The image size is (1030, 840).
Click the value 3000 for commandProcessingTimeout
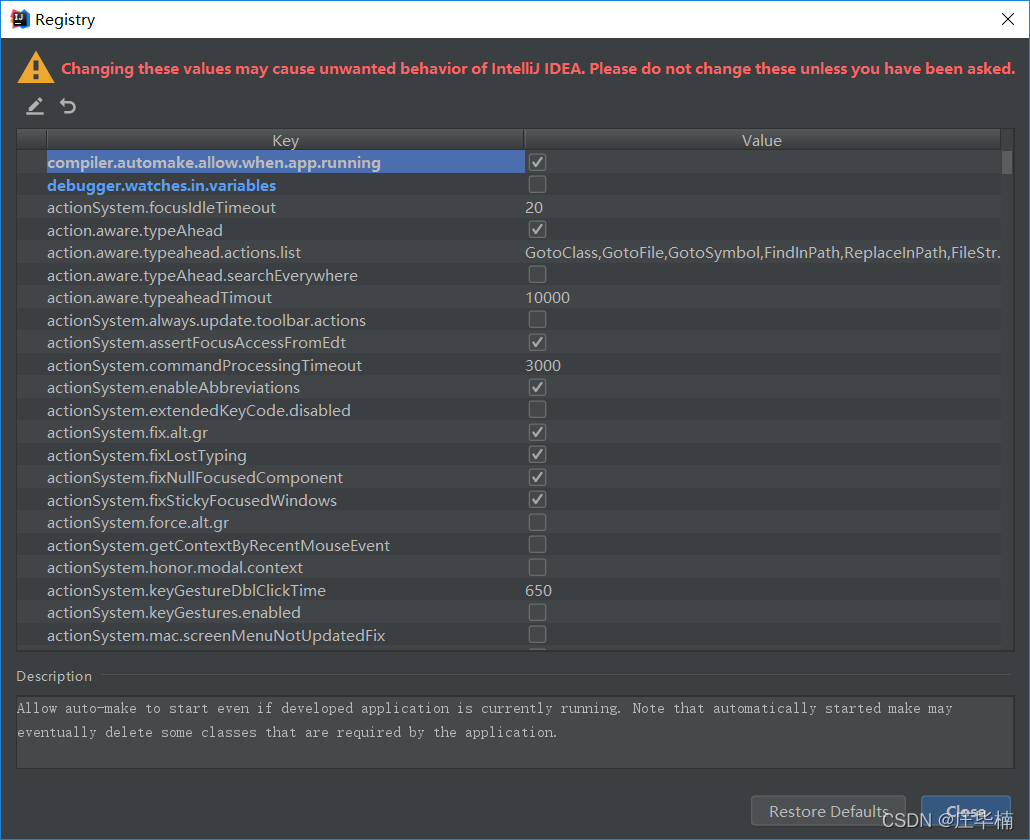[x=543, y=365]
